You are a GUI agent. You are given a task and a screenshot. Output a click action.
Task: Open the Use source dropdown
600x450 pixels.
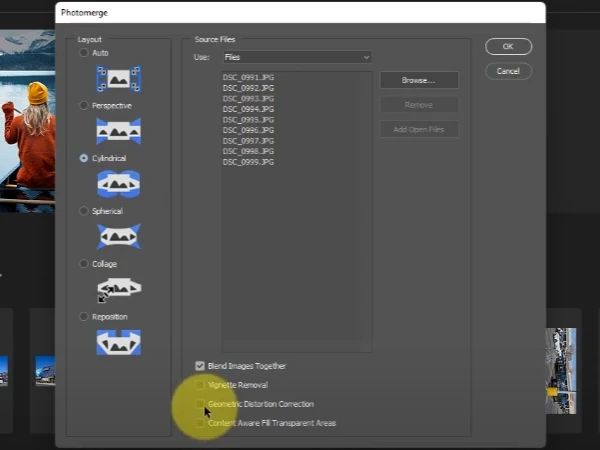[x=297, y=57]
